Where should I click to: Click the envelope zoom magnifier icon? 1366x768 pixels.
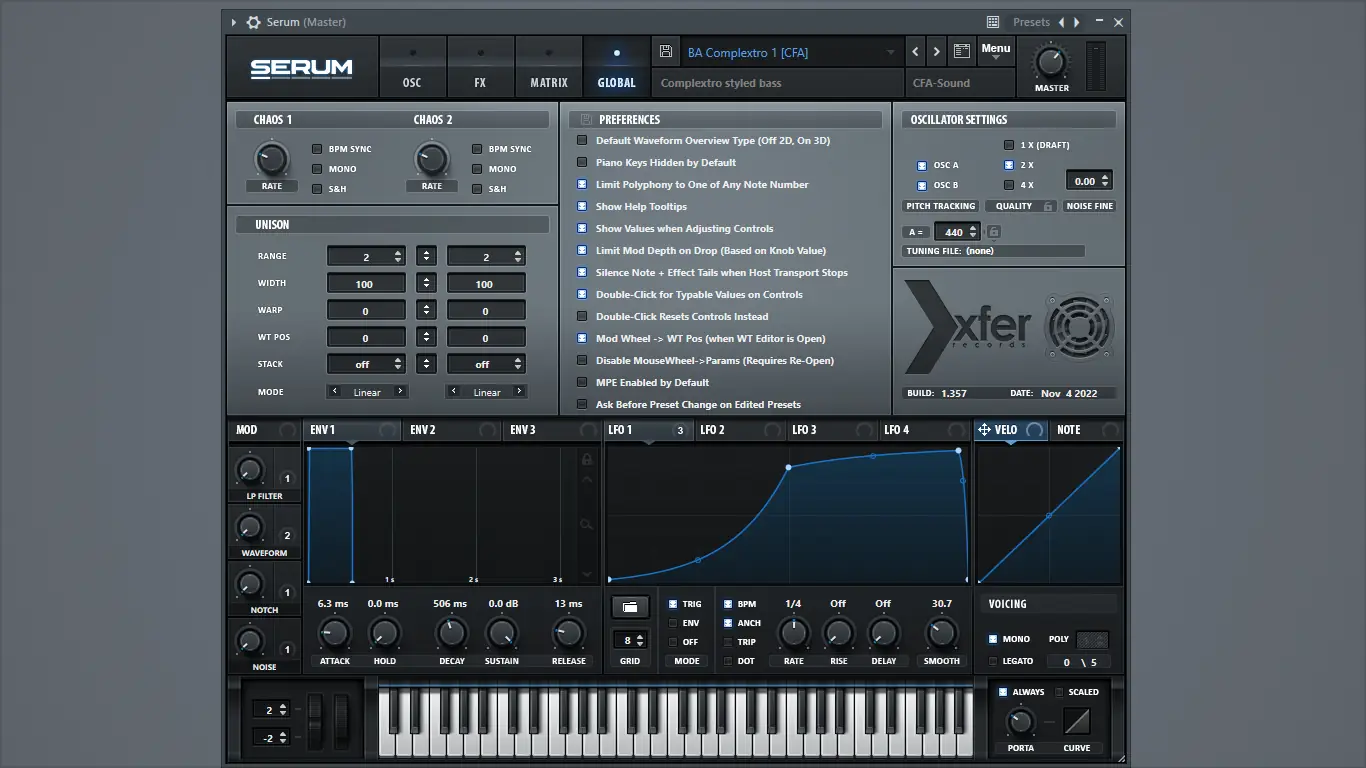[x=587, y=524]
